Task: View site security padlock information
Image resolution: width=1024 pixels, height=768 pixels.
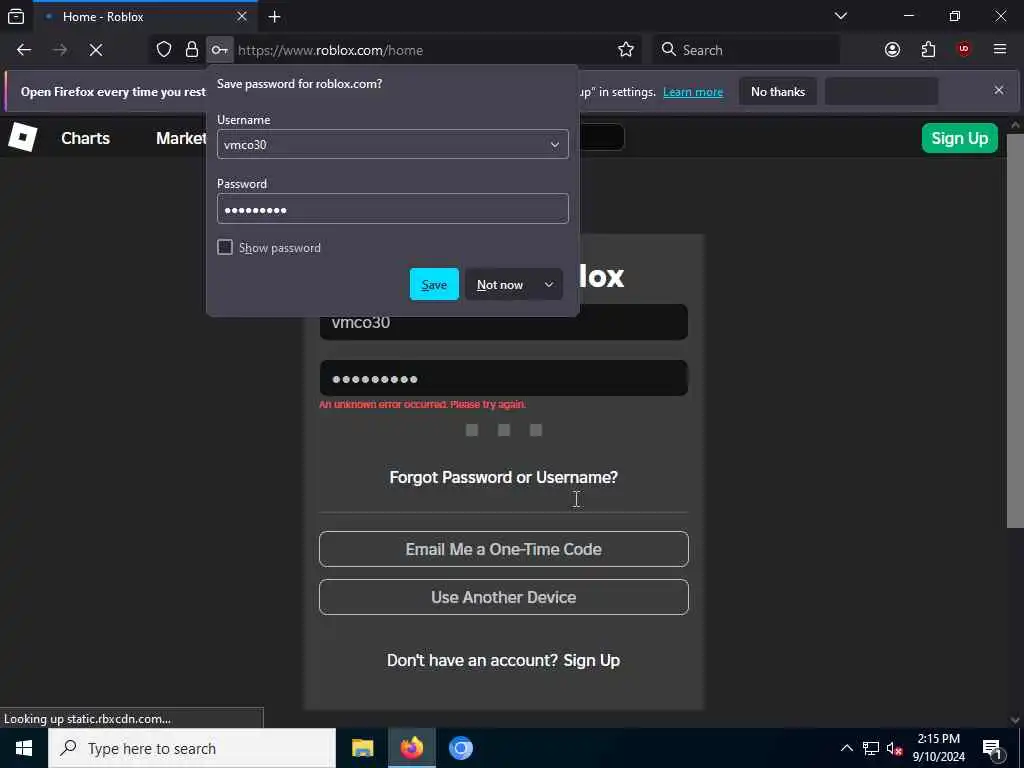Action: [191, 50]
